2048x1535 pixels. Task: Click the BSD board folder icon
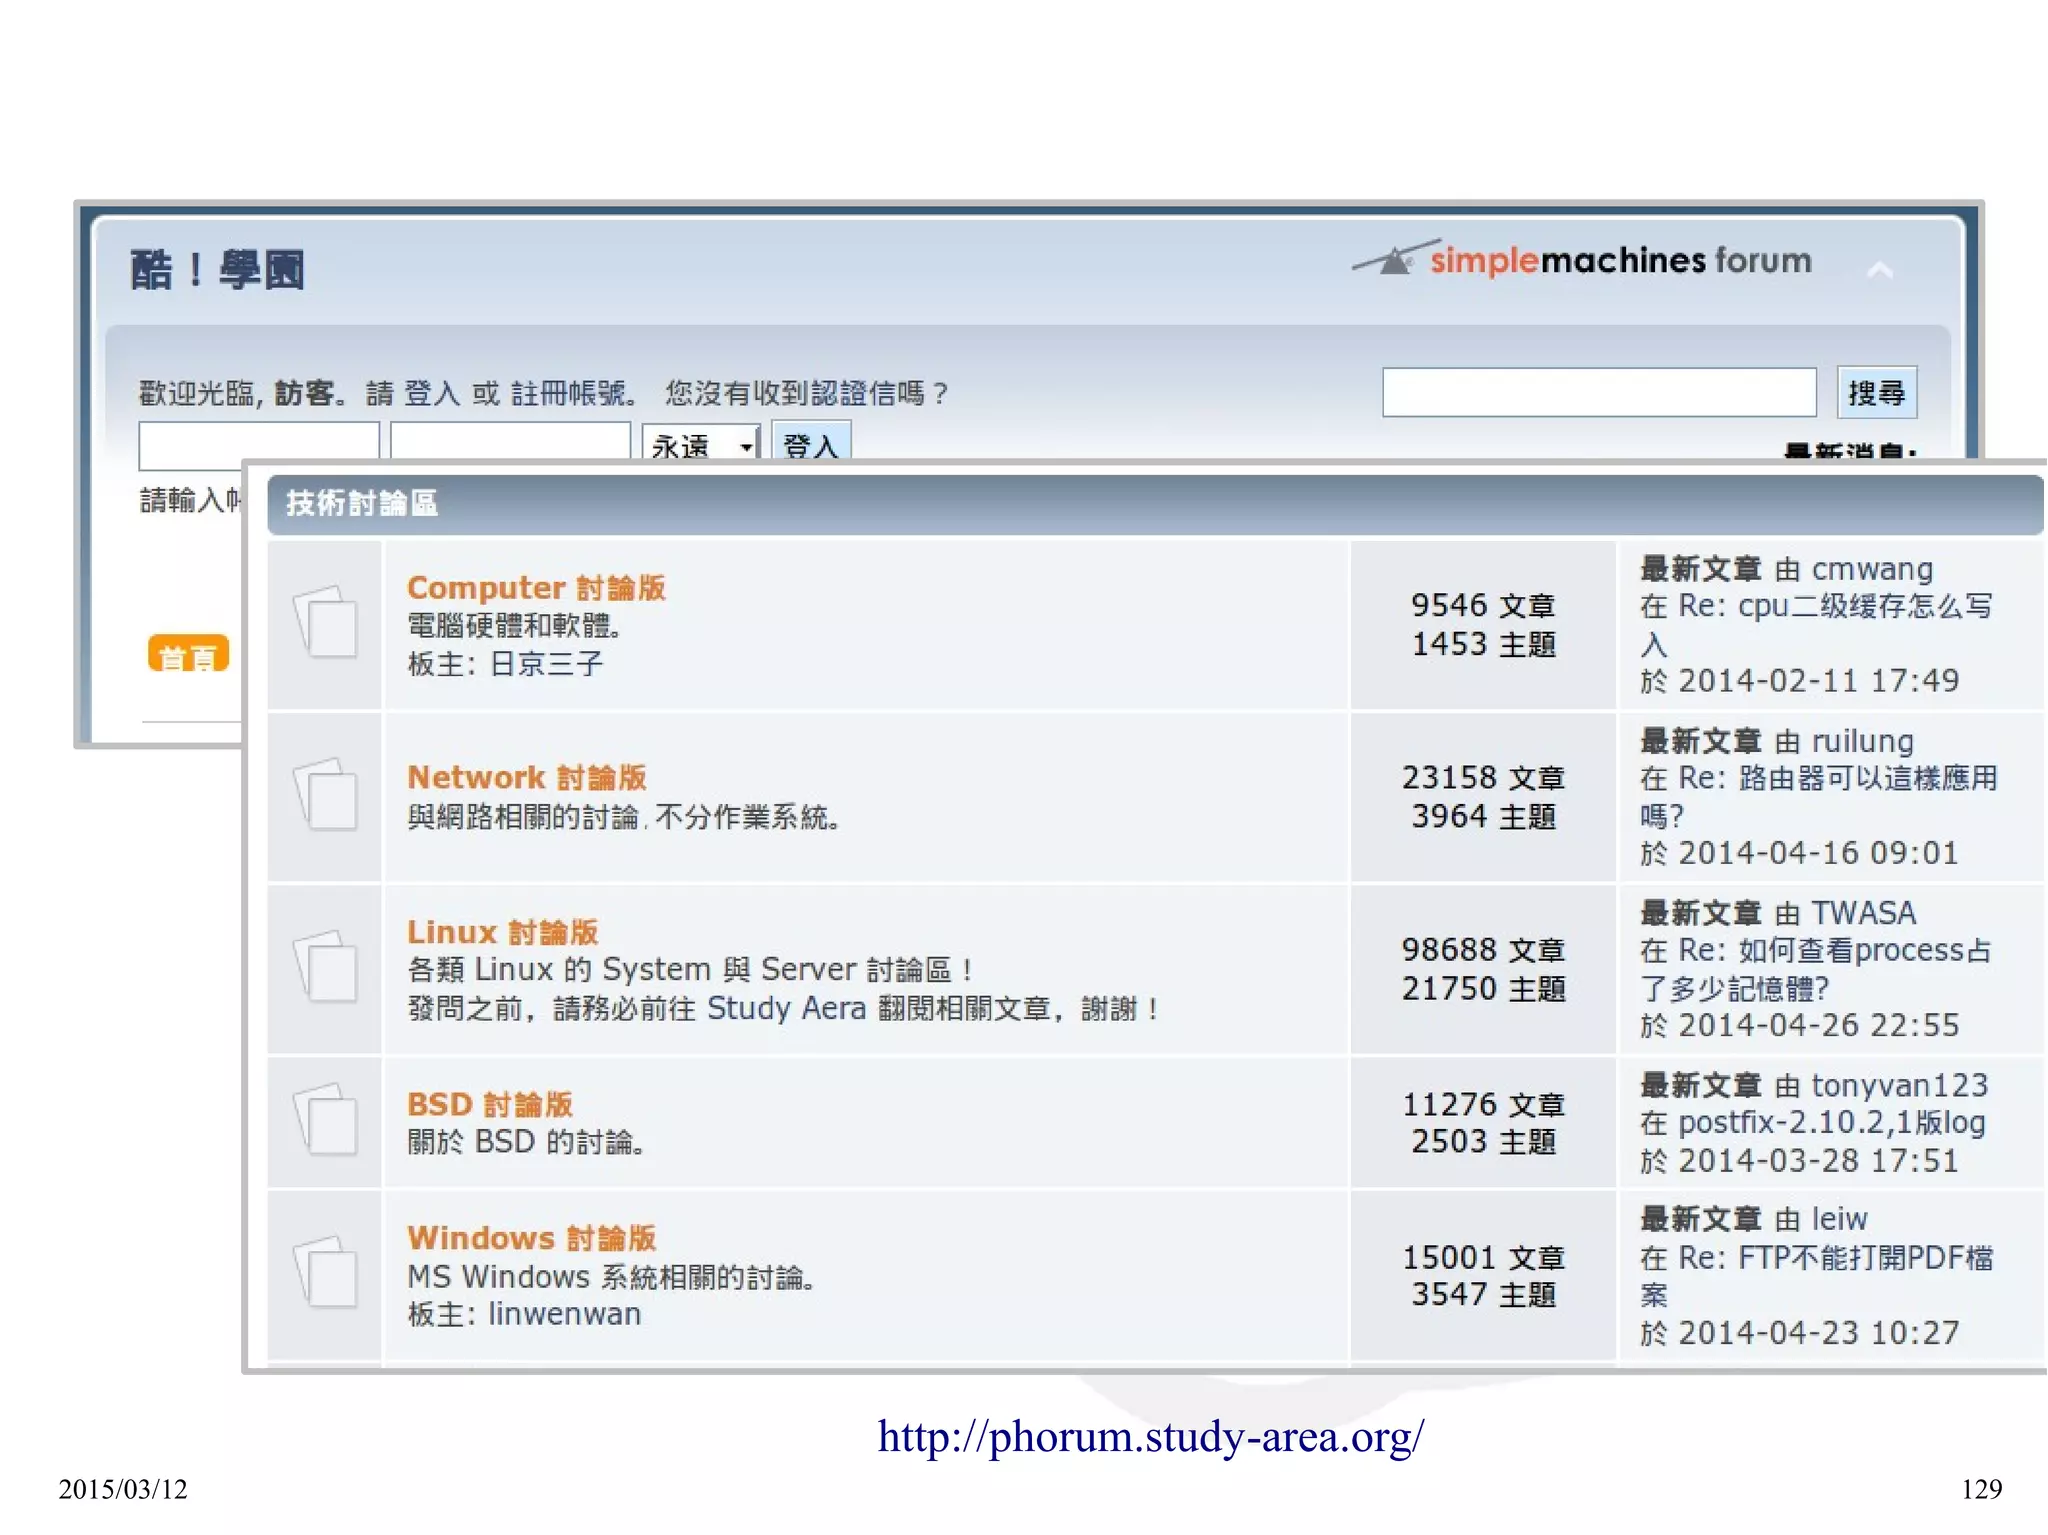pos(326,1119)
